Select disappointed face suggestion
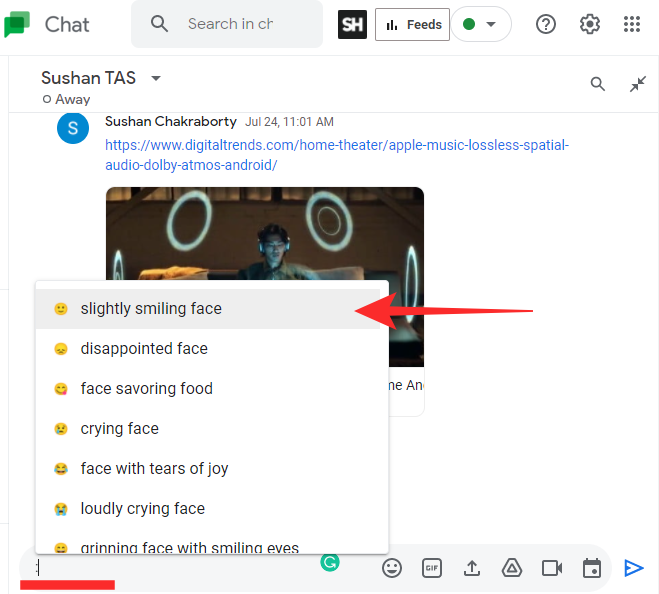This screenshot has height=594, width=659. [x=208, y=349]
